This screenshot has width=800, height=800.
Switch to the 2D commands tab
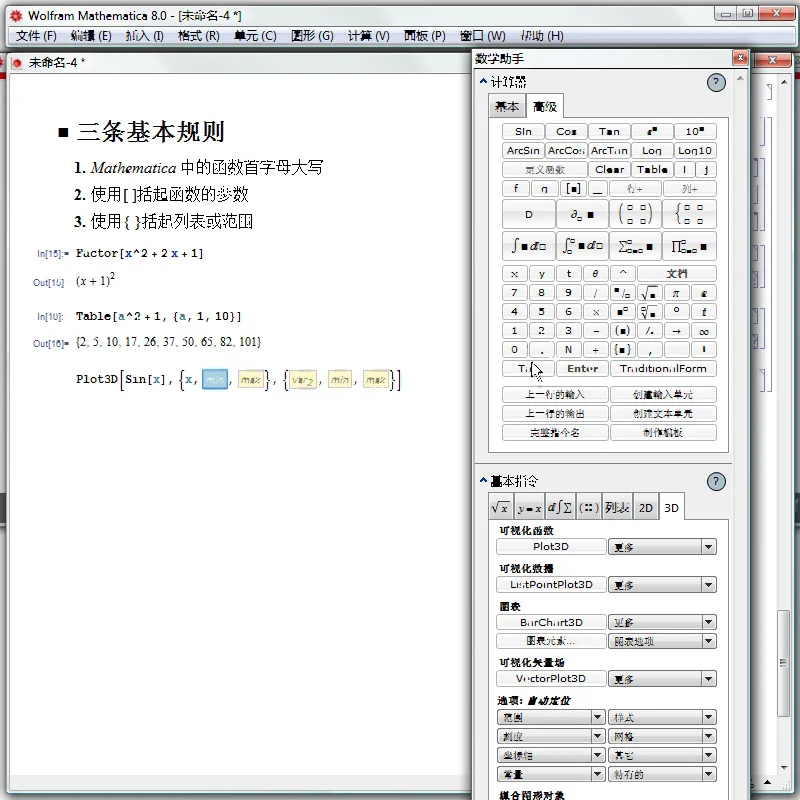645,508
